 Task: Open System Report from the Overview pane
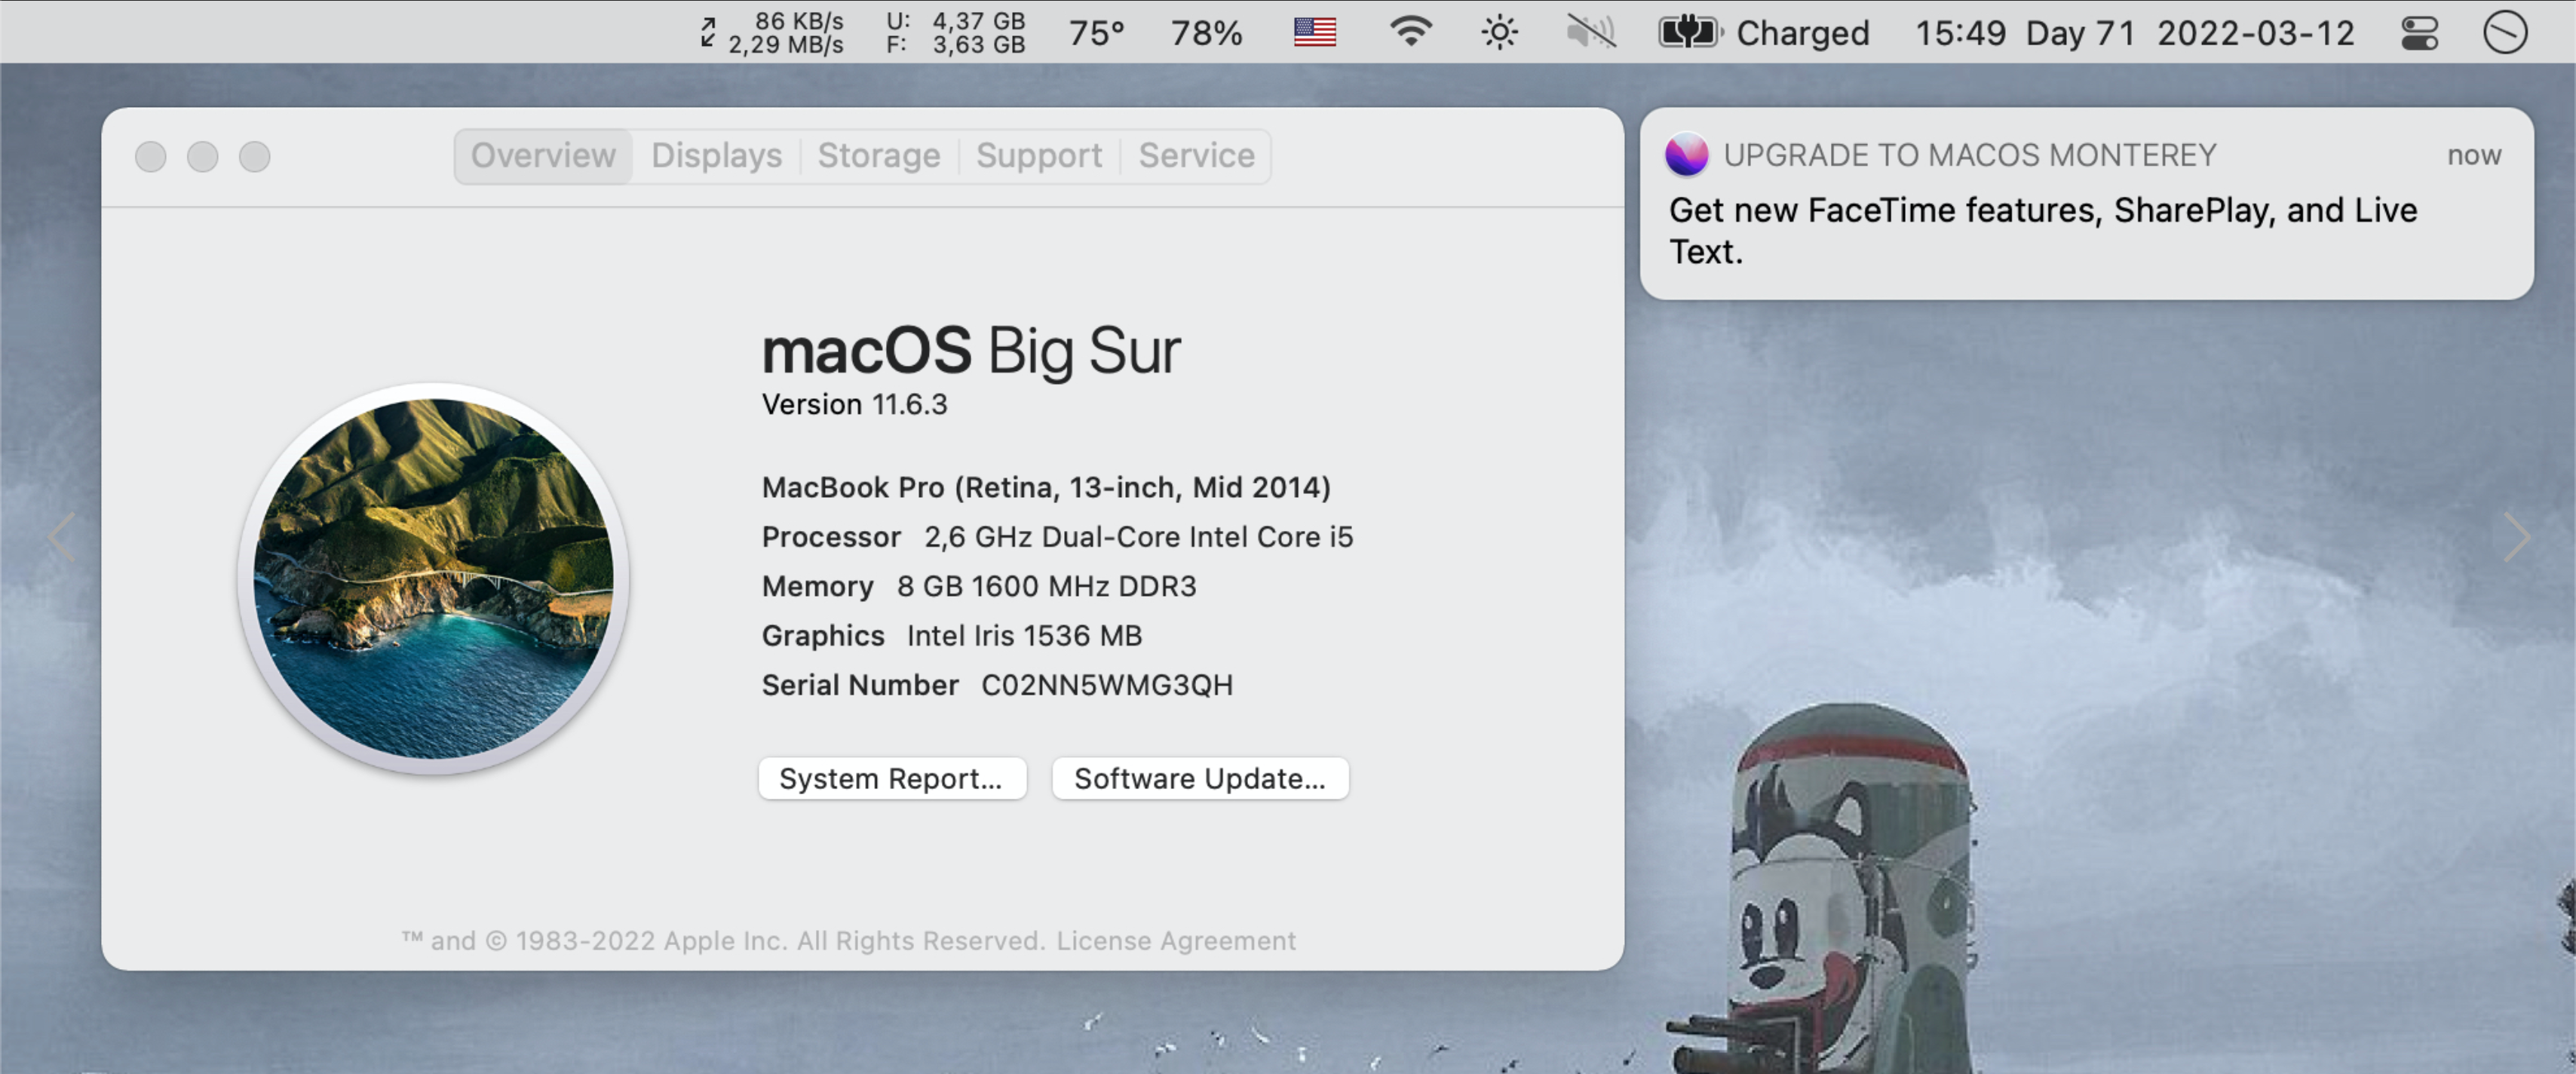pyautogui.click(x=893, y=778)
